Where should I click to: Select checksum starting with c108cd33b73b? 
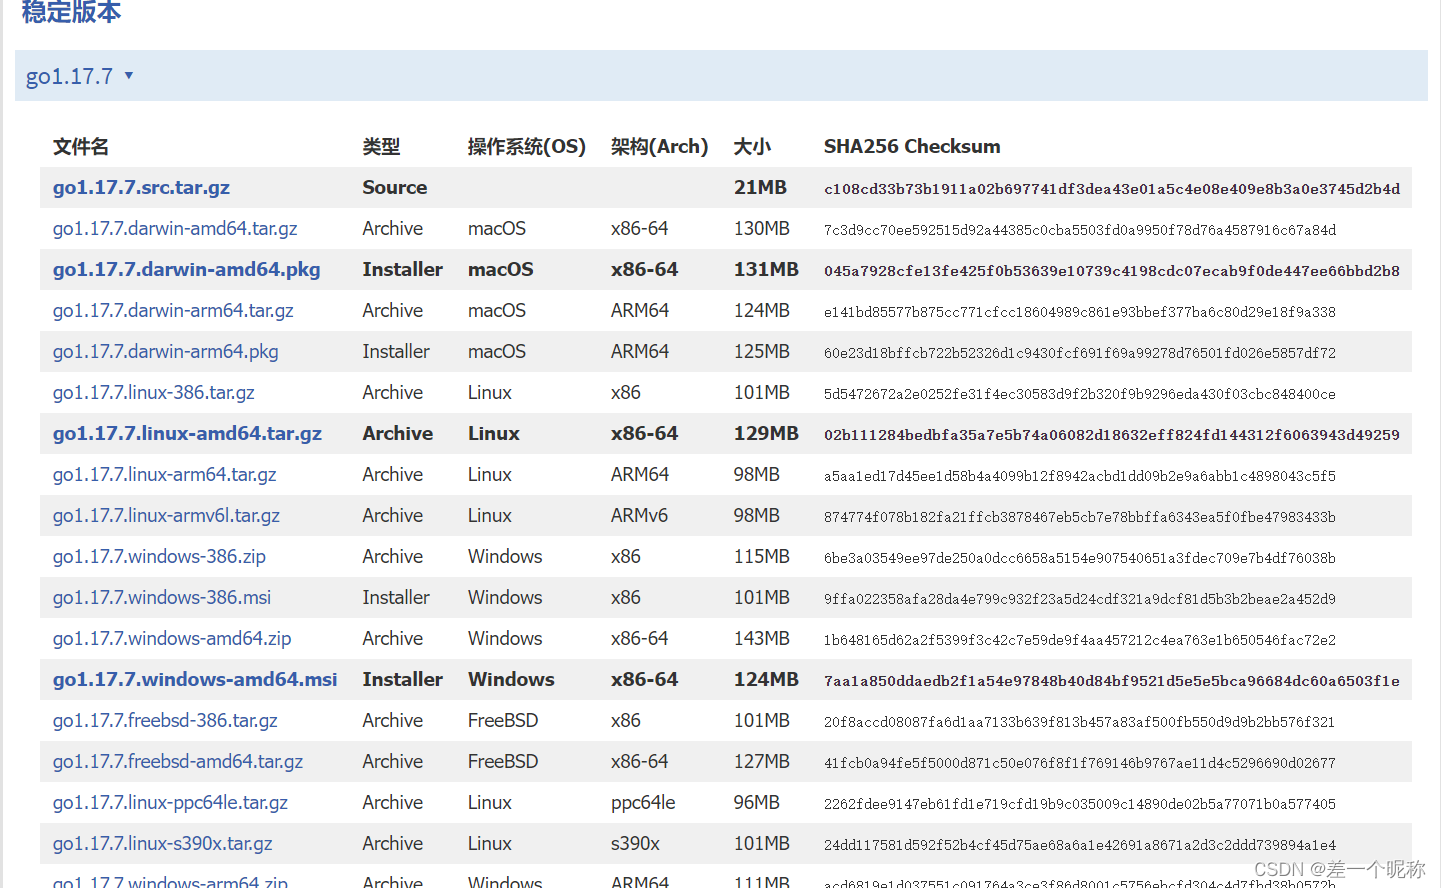coord(1112,189)
